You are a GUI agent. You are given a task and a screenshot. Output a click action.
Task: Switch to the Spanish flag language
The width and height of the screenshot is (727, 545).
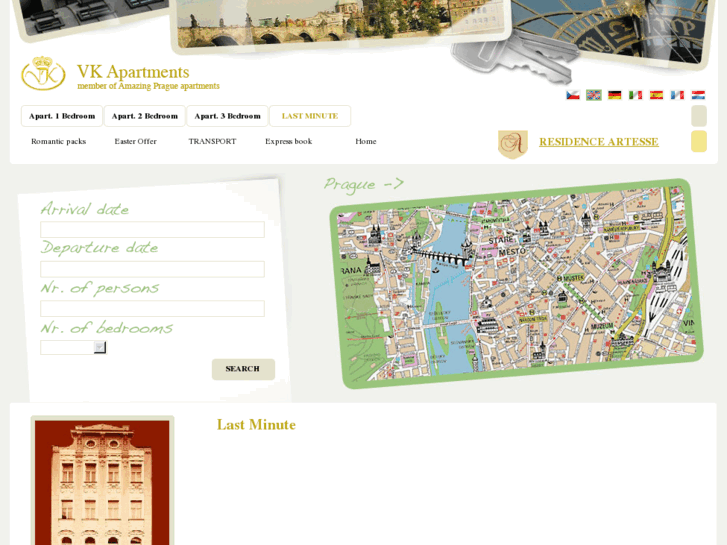(x=656, y=95)
